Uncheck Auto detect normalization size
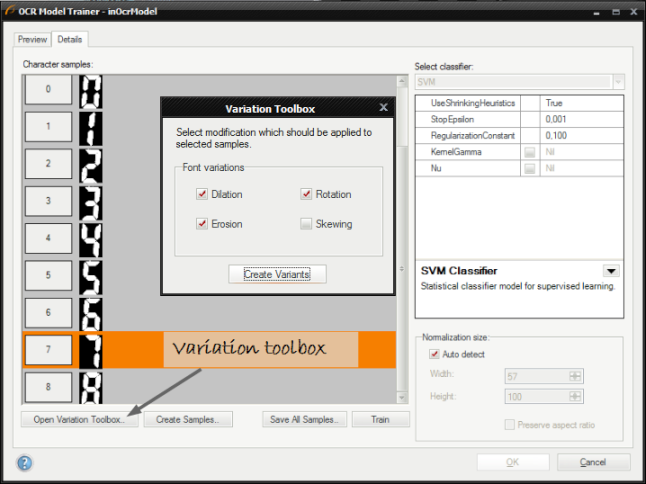This screenshot has width=646, height=484. (x=432, y=355)
